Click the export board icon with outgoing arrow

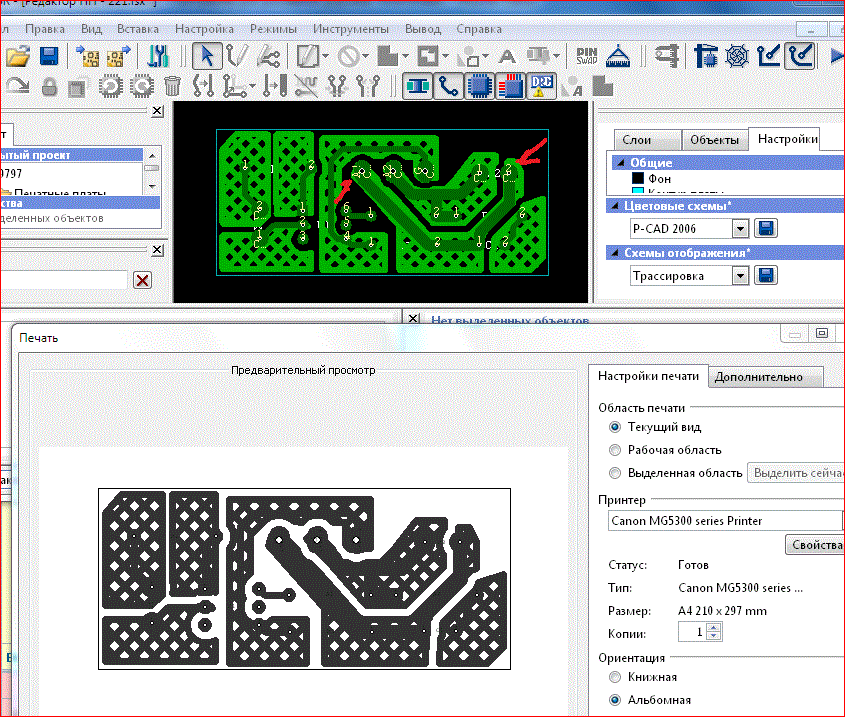[119, 56]
